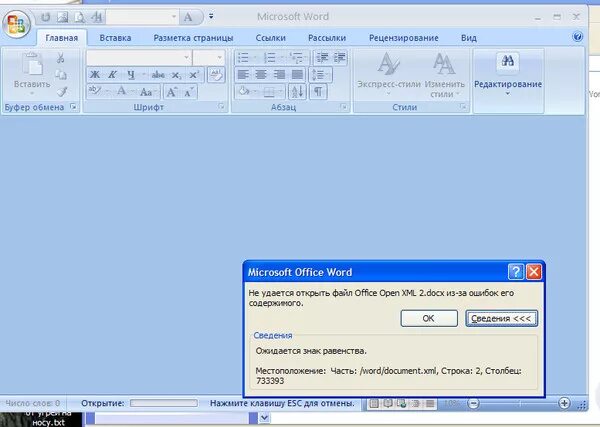
Task: Click the Shrink Font icon
Action: click(188, 92)
